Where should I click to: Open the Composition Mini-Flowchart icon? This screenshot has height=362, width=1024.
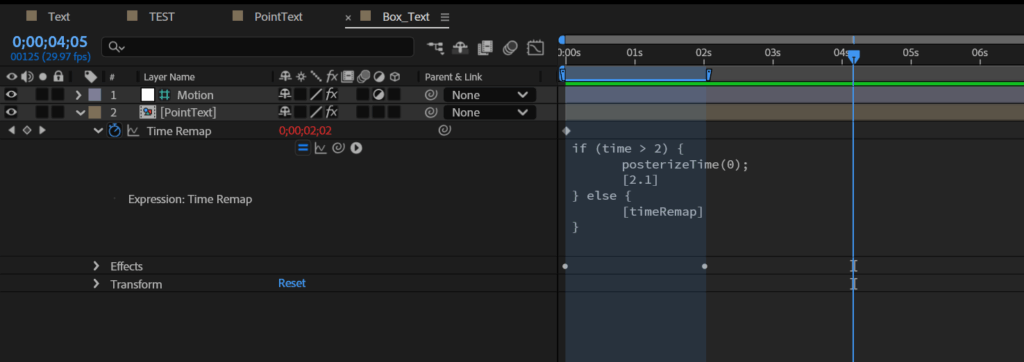[435, 47]
